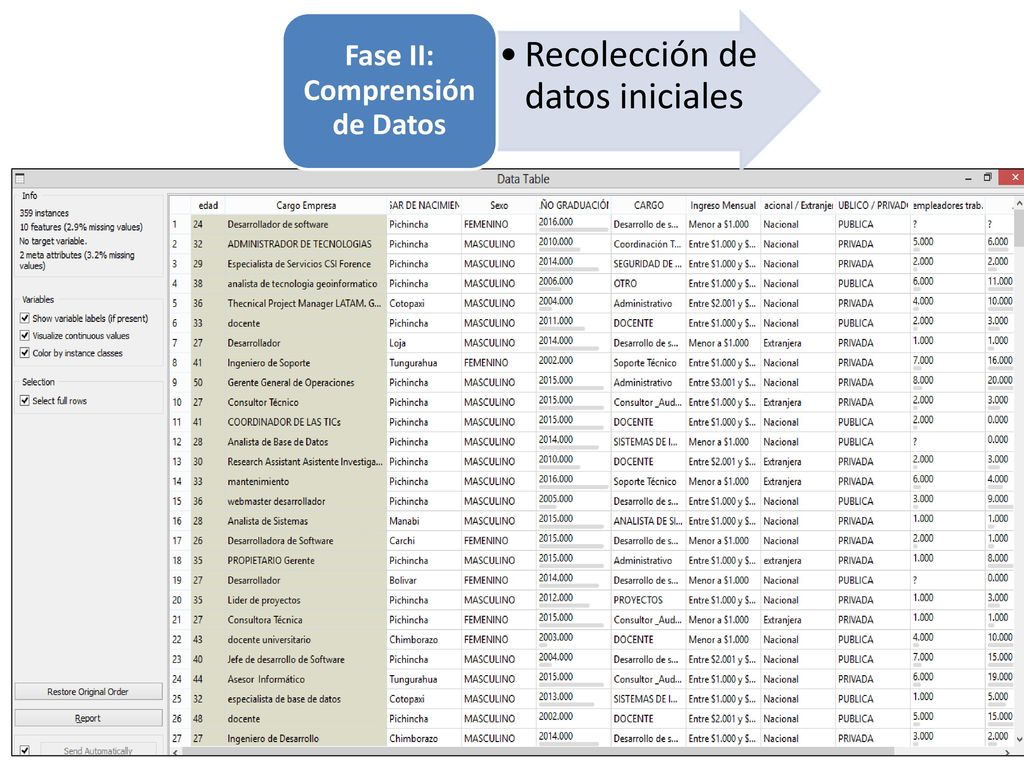Close the Data Table window
The width and height of the screenshot is (1024, 768).
(x=1014, y=178)
